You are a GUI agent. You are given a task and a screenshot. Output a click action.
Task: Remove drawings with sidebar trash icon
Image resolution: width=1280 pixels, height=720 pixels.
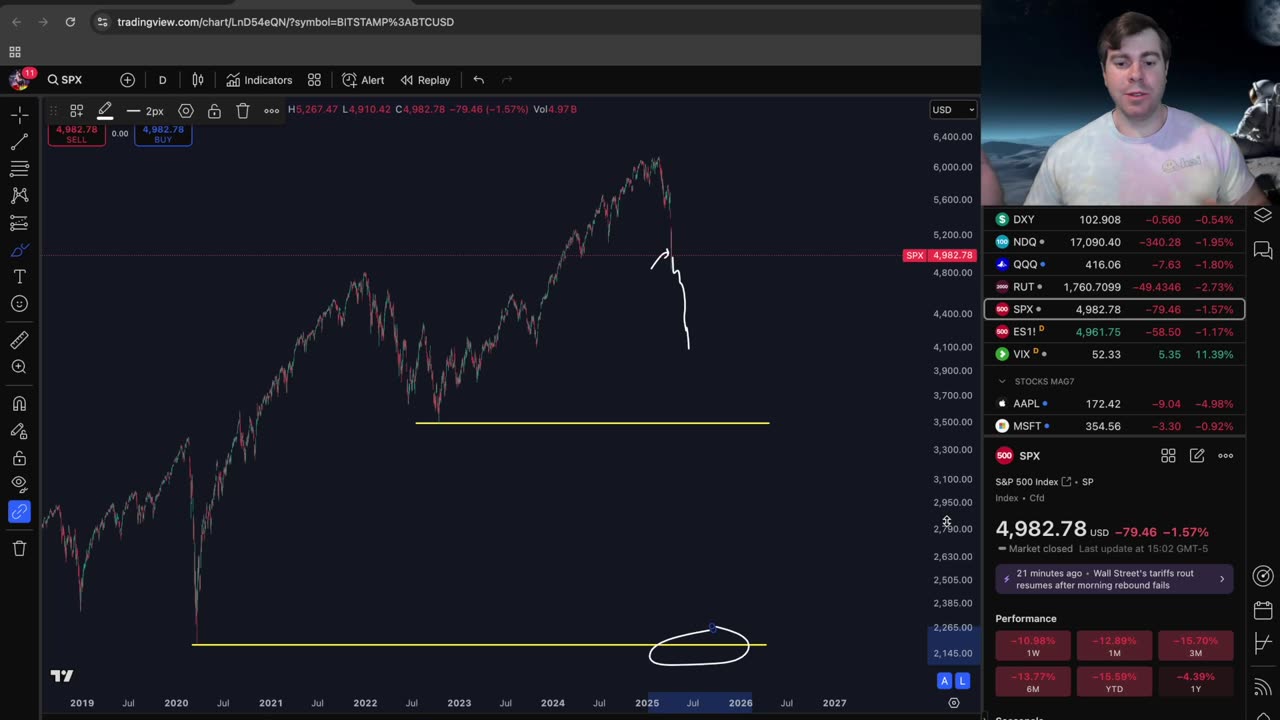coord(19,548)
